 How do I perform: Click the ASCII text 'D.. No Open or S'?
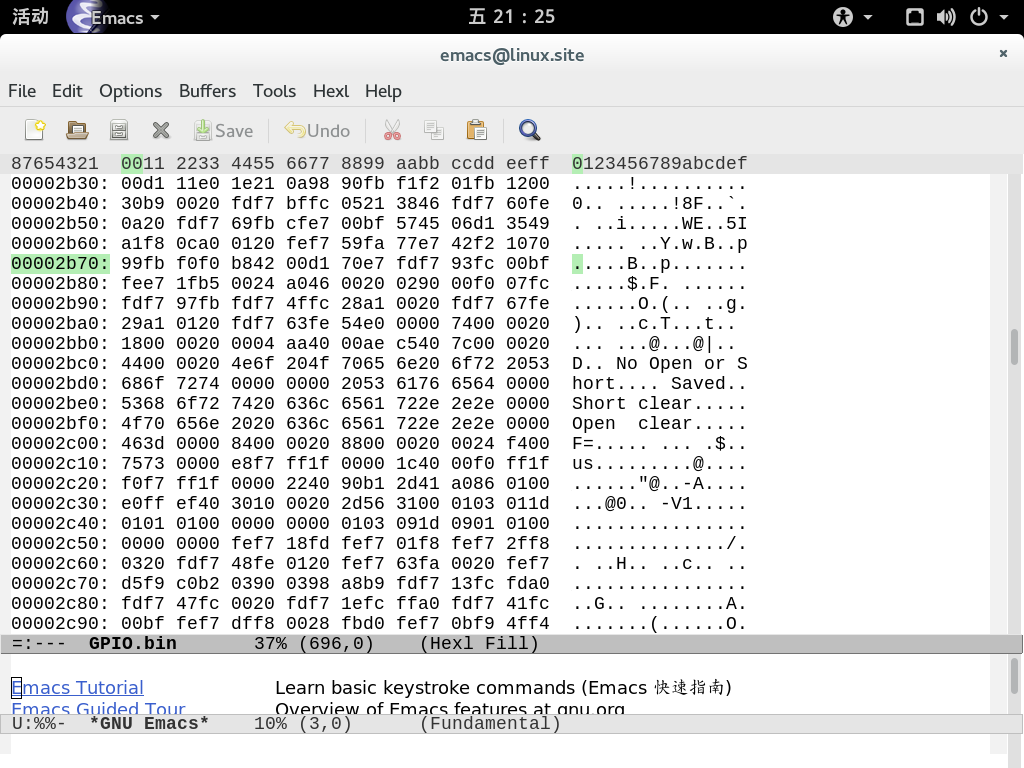(660, 364)
